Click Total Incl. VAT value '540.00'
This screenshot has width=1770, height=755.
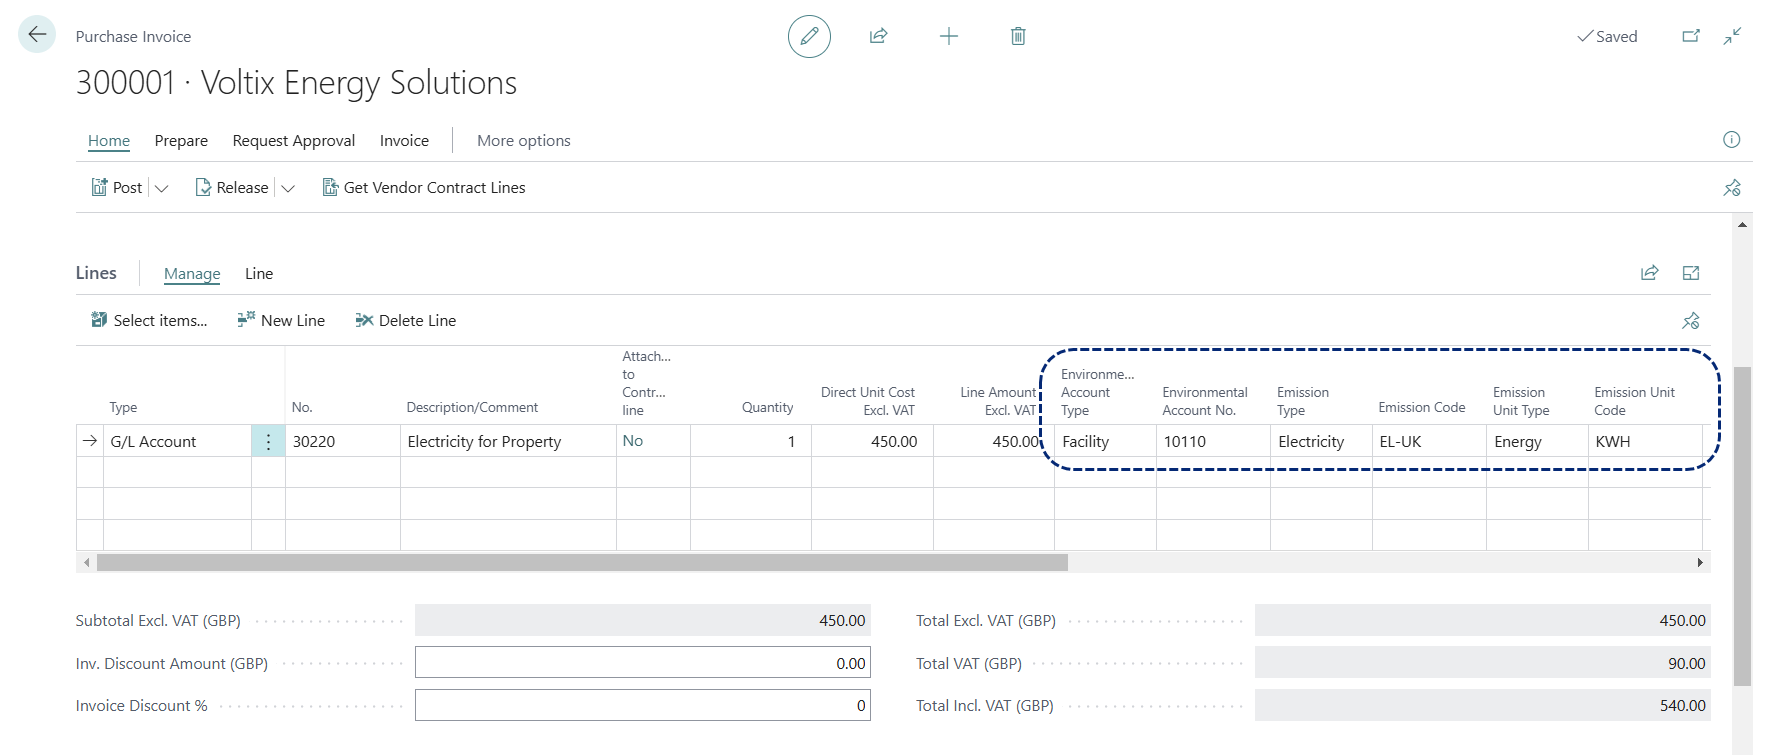tap(1482, 705)
